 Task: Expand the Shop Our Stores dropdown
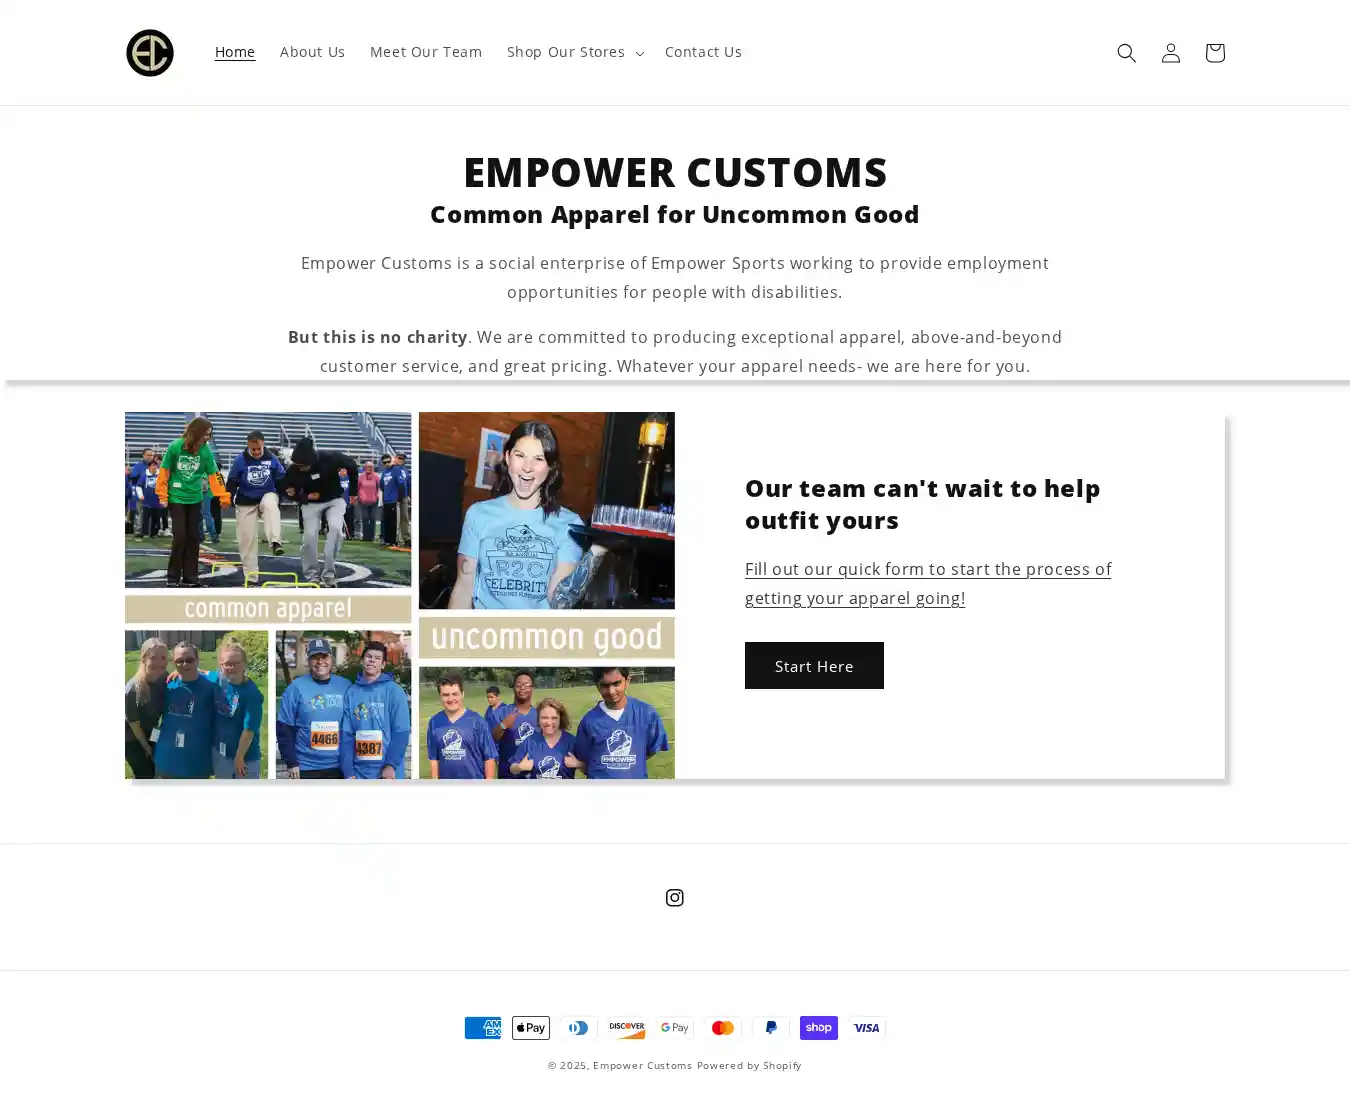(575, 52)
